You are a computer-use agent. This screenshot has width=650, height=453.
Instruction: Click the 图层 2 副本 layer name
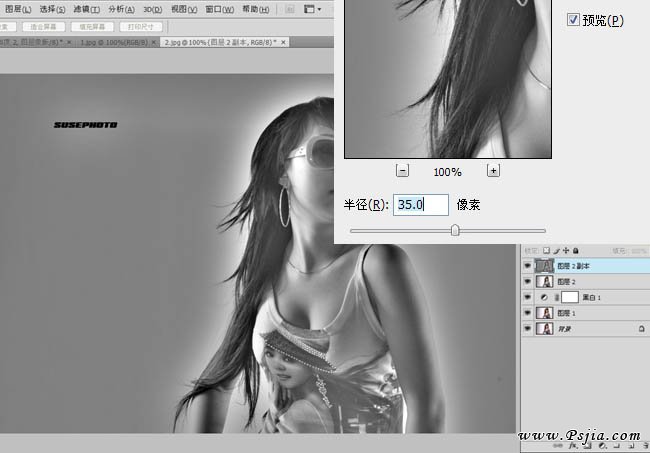click(x=573, y=266)
